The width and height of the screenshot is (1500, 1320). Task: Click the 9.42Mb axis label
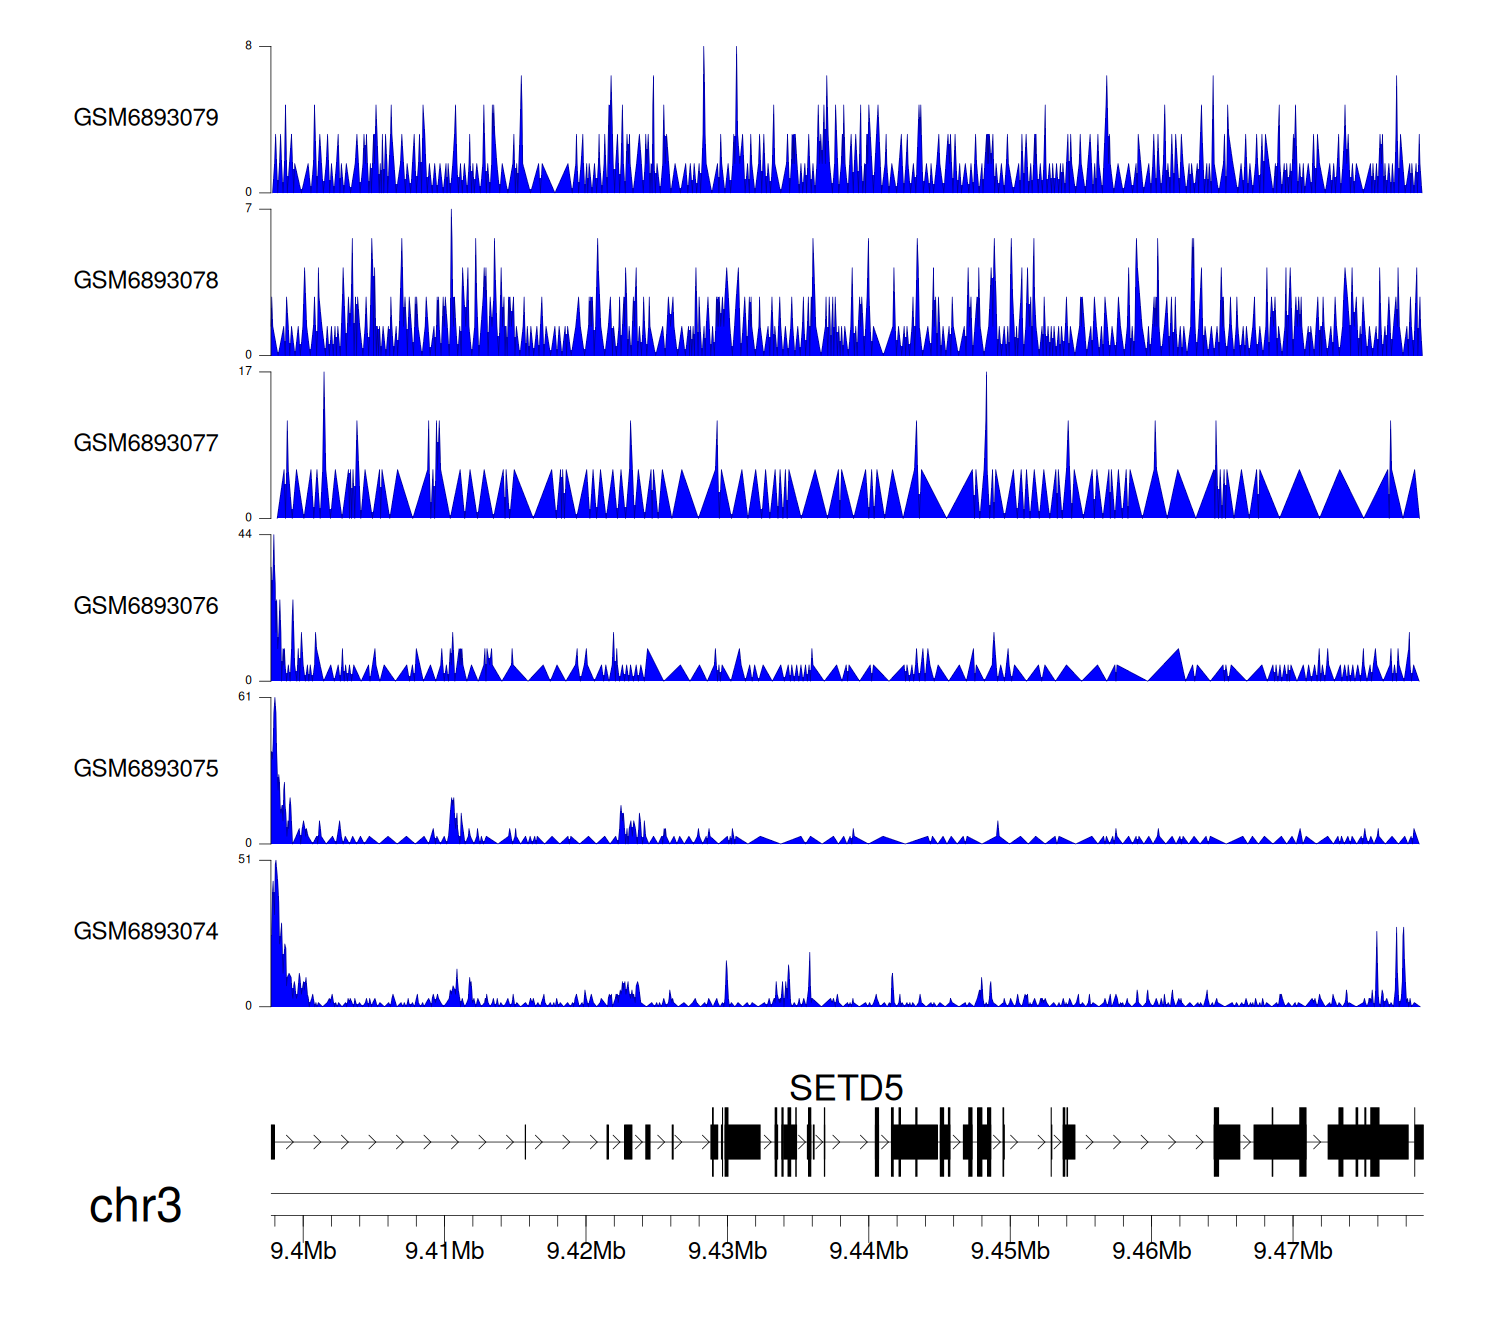tap(586, 1251)
